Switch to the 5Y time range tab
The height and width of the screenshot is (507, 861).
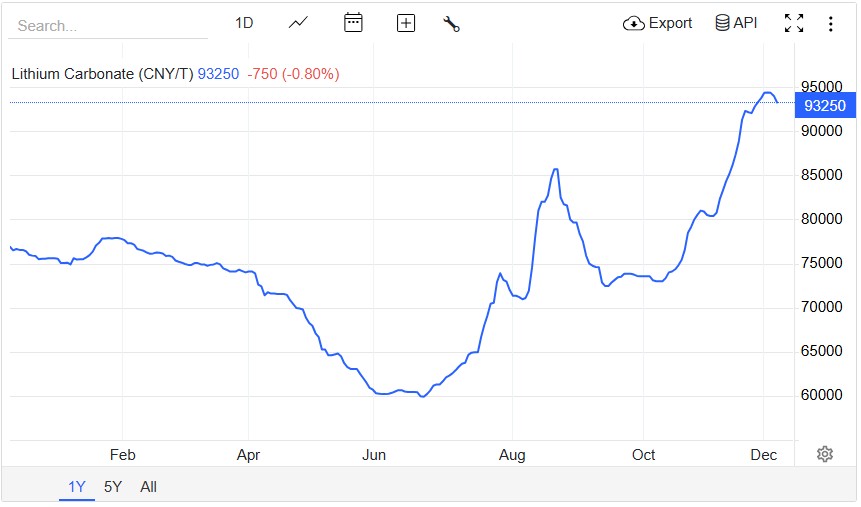pyautogui.click(x=113, y=487)
